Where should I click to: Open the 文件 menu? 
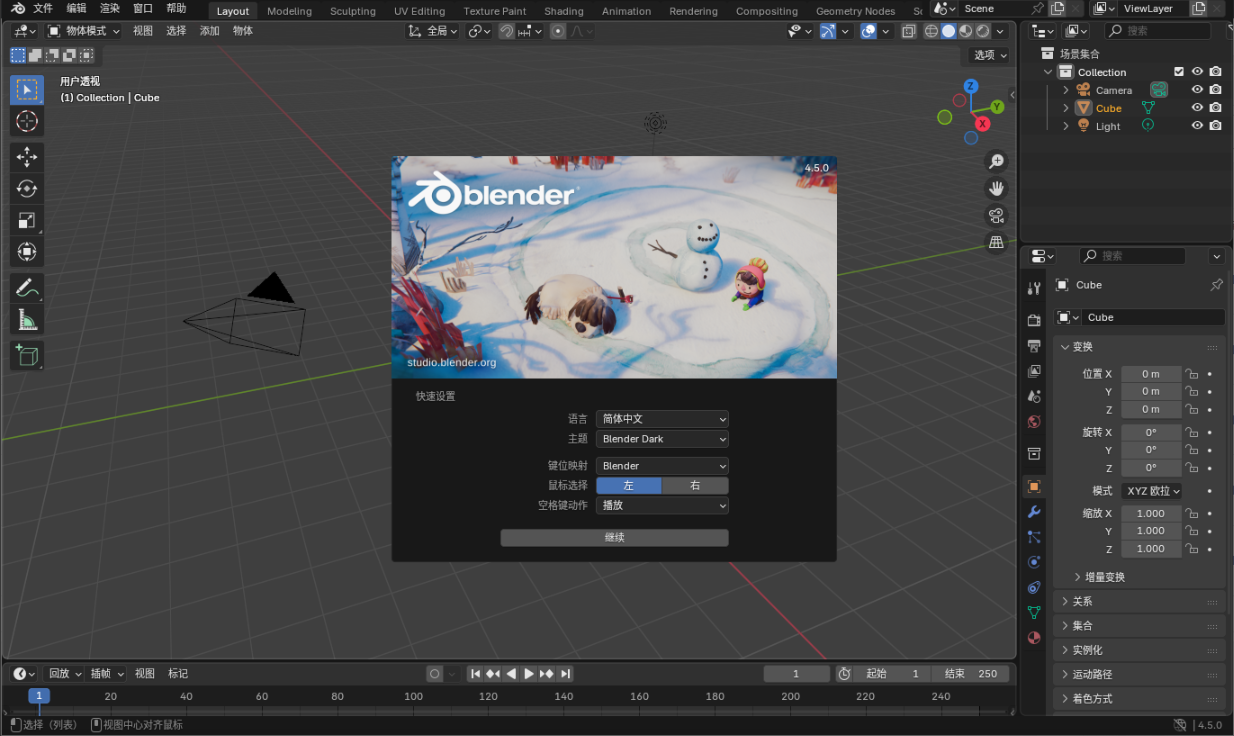tap(43, 9)
